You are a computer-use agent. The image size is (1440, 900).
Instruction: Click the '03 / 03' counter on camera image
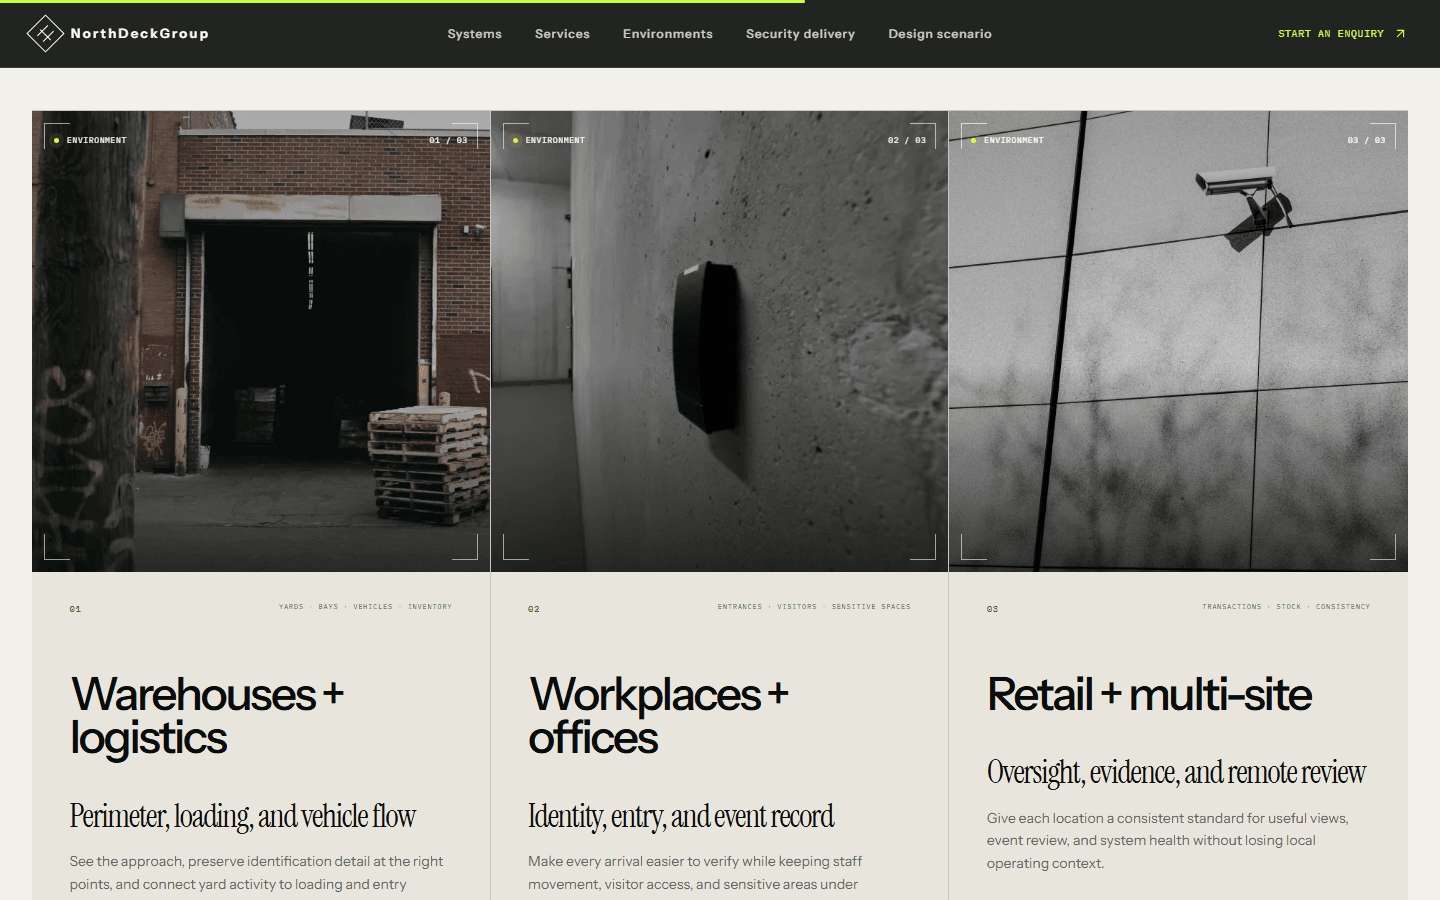point(1366,140)
